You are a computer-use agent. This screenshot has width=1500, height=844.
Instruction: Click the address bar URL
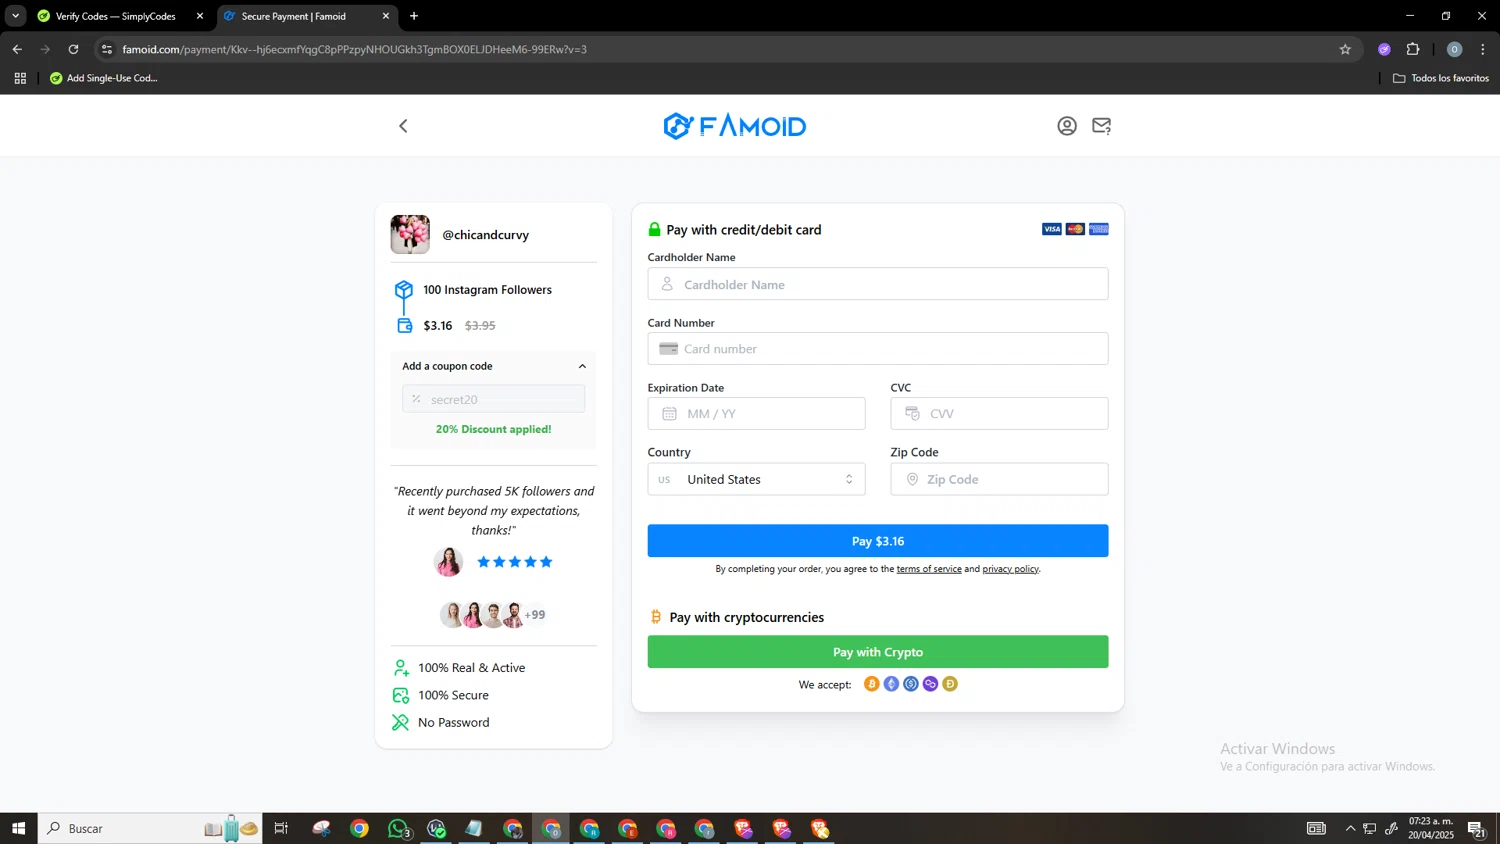click(355, 49)
